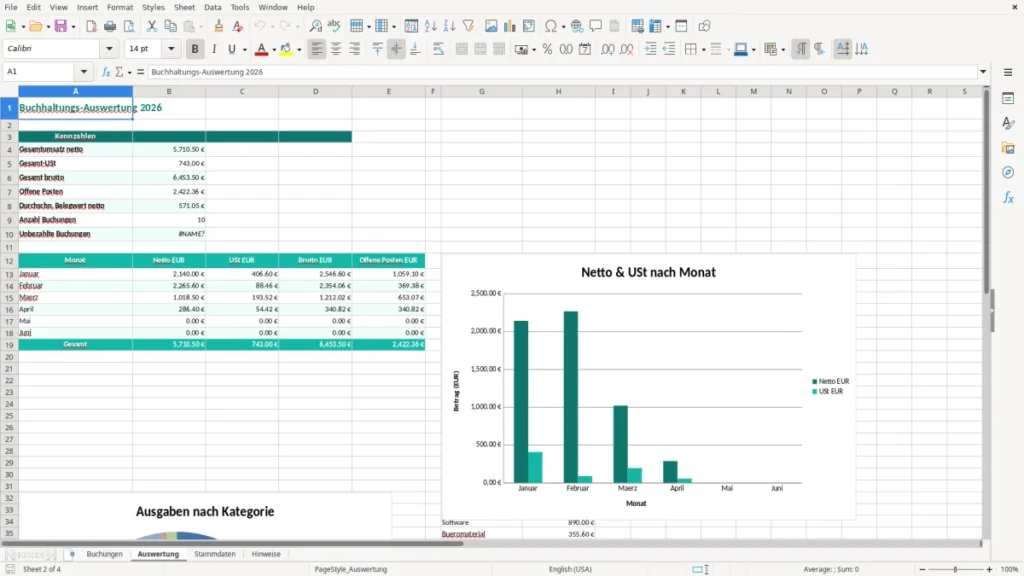Toggle Center Vertically alignment
This screenshot has height=576, width=1024.
click(x=396, y=49)
